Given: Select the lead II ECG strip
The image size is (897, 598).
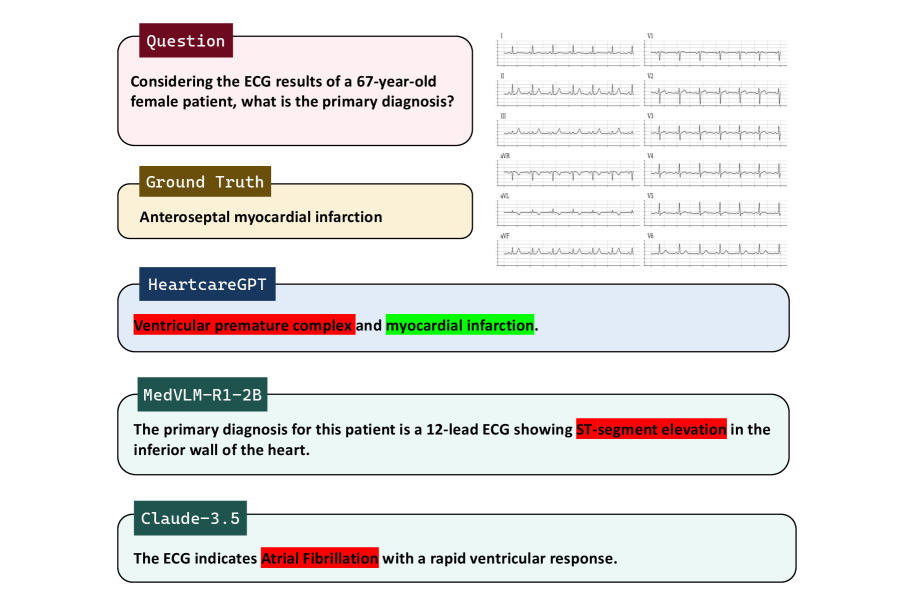Looking at the screenshot, I should coord(569,91).
